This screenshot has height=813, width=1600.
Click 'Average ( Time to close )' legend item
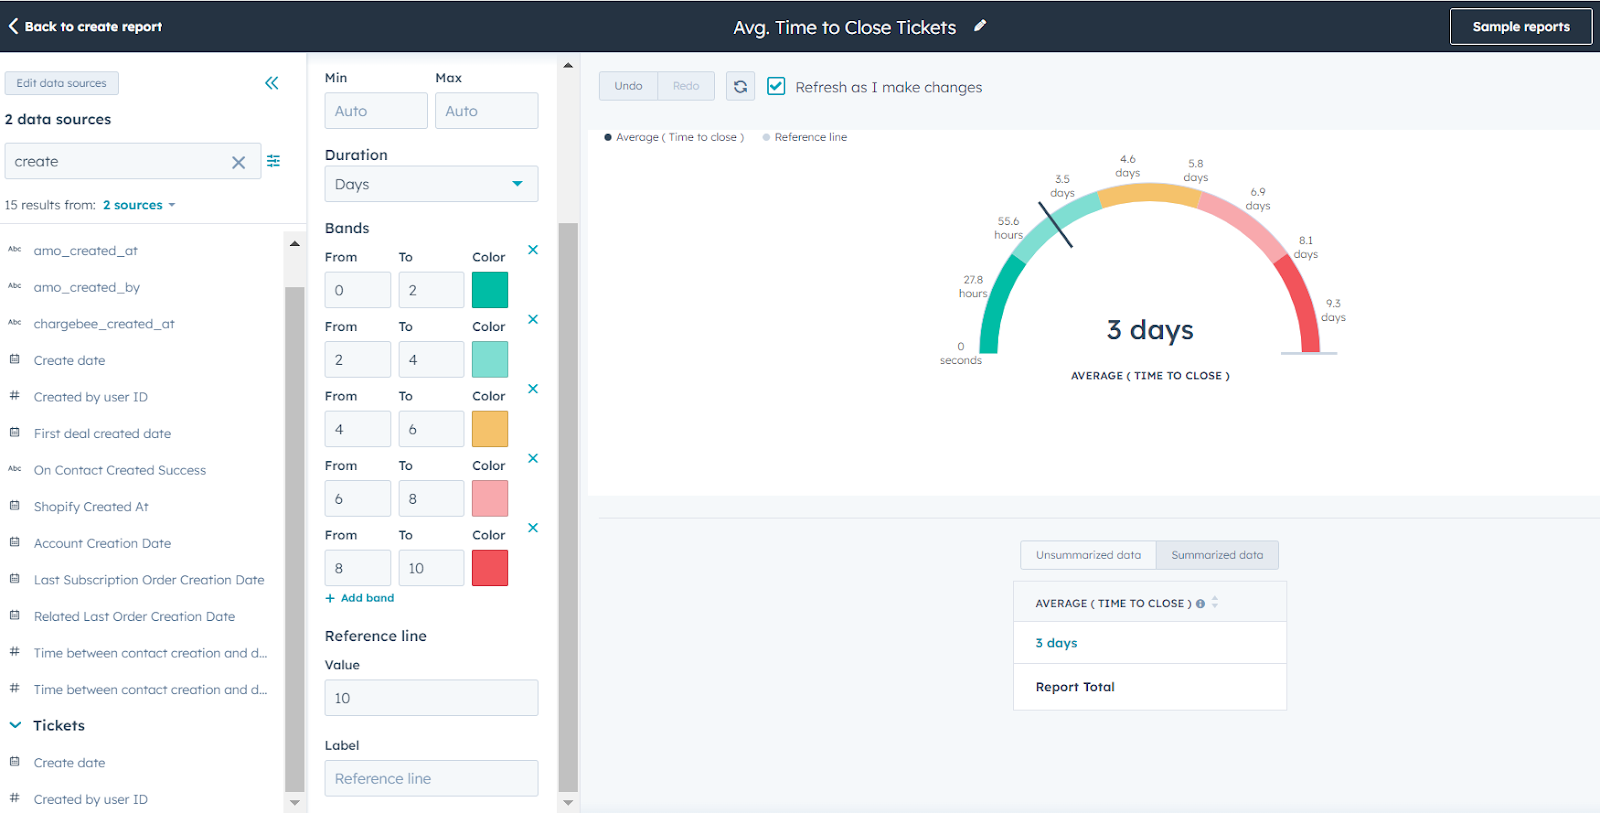click(x=674, y=137)
